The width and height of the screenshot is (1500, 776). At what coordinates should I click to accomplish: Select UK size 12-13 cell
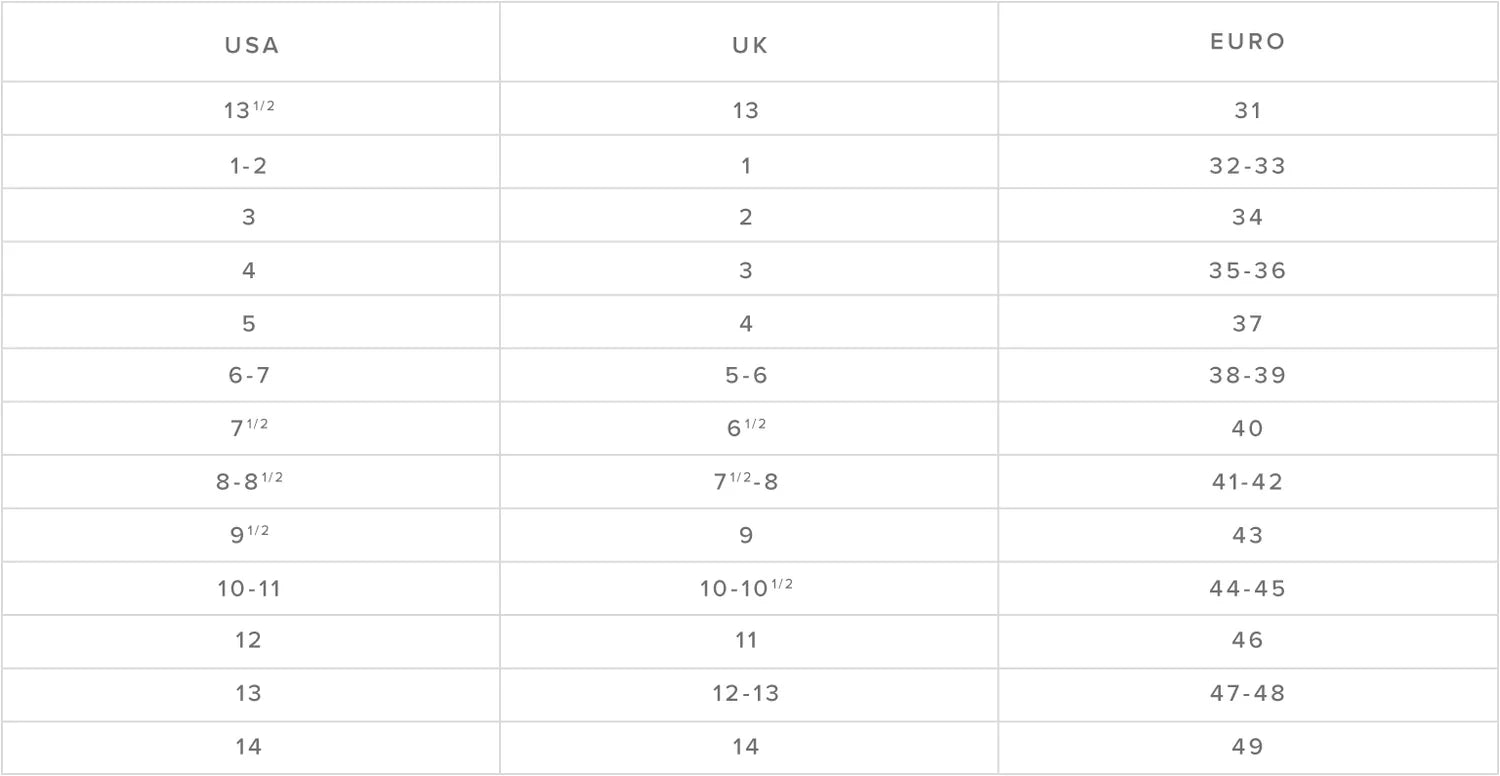click(x=747, y=693)
